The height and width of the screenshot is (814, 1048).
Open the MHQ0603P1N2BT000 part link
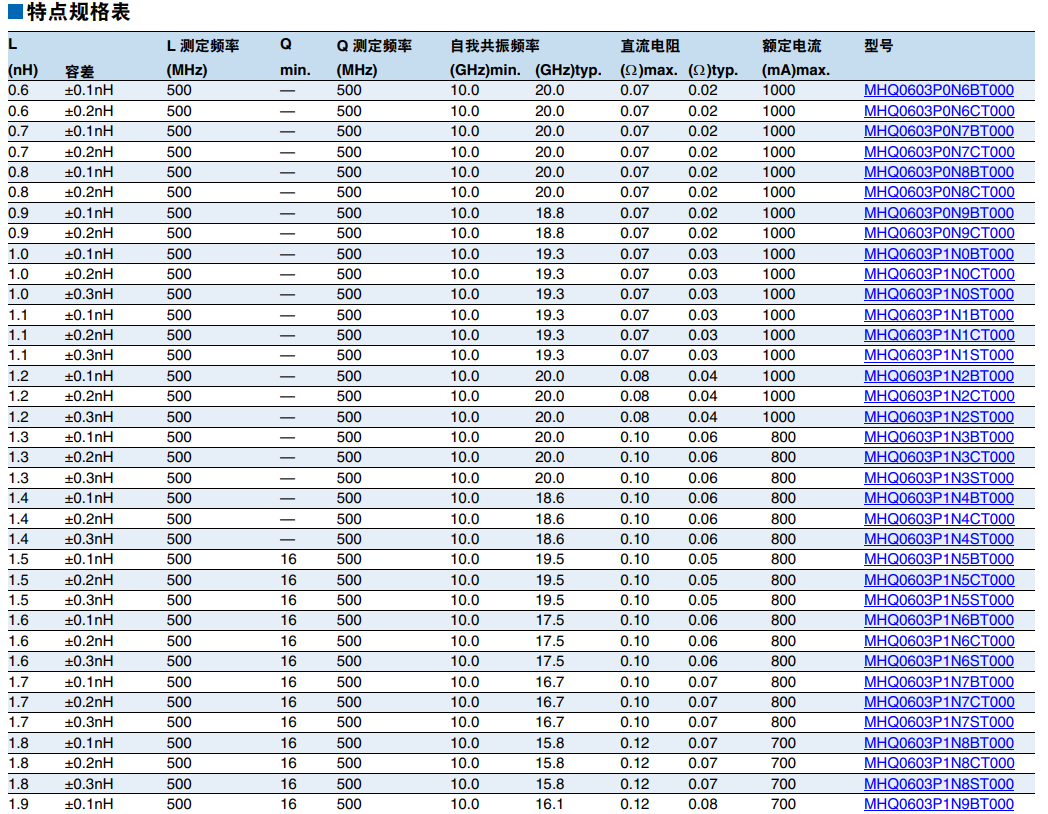(x=939, y=376)
